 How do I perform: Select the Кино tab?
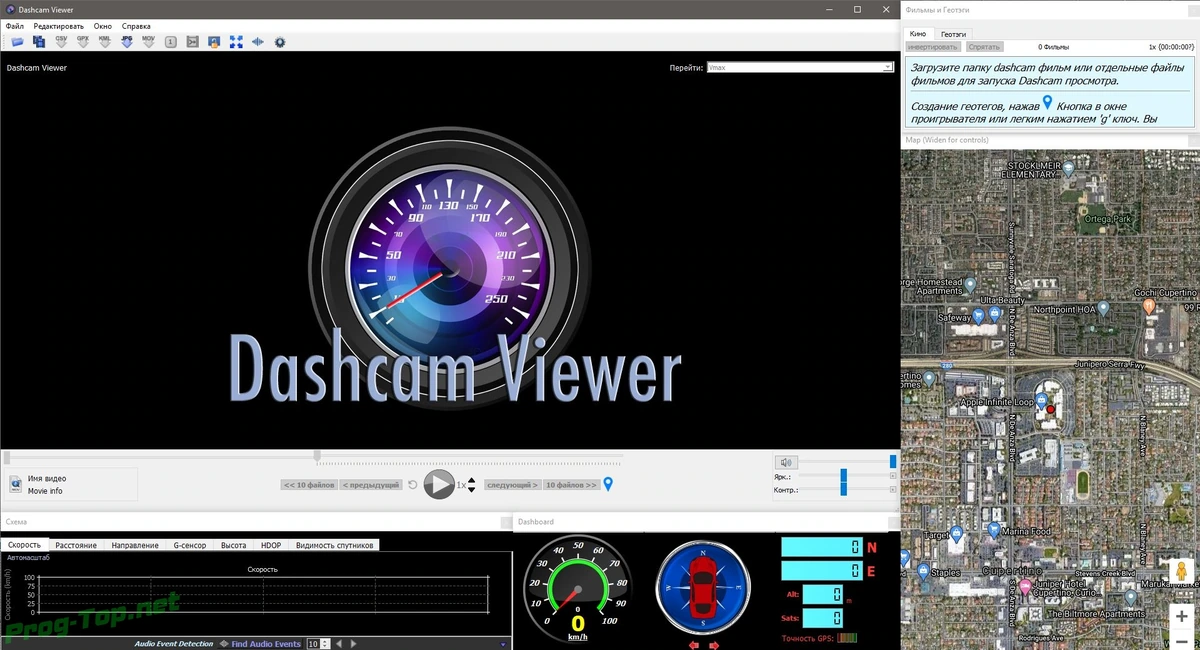917,34
